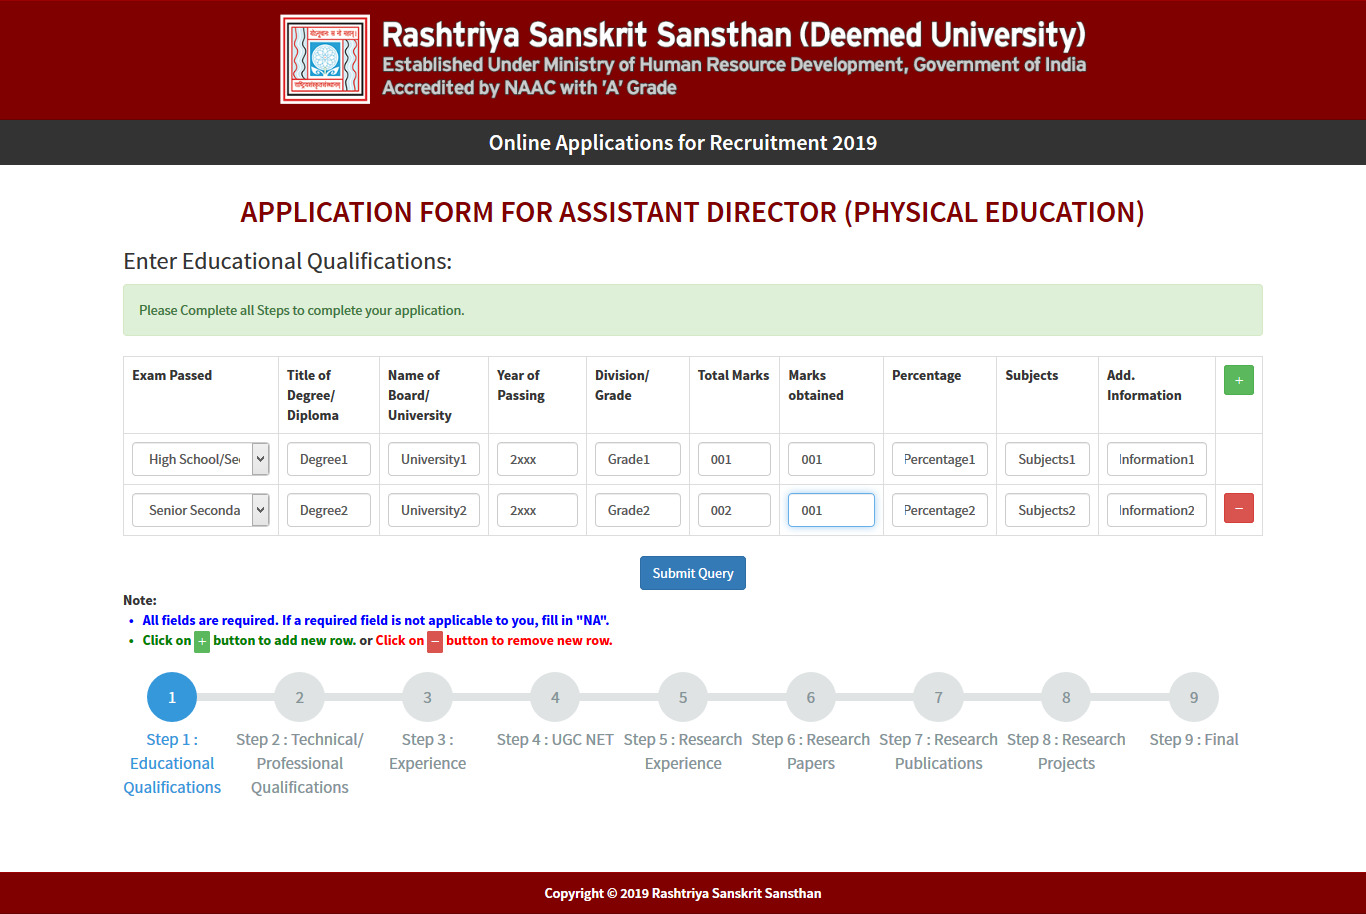
Task: Go to step 6 Research Papers circle
Action: tap(811, 697)
